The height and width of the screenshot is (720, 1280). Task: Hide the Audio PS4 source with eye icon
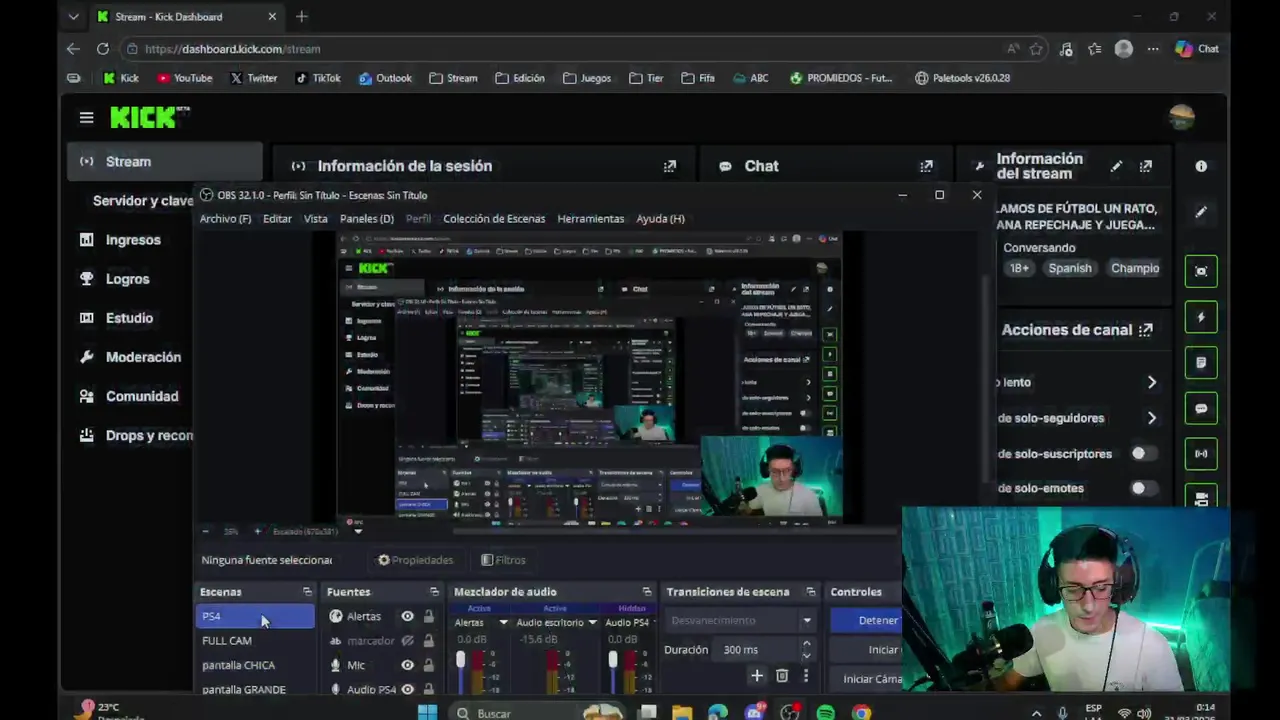coord(407,689)
